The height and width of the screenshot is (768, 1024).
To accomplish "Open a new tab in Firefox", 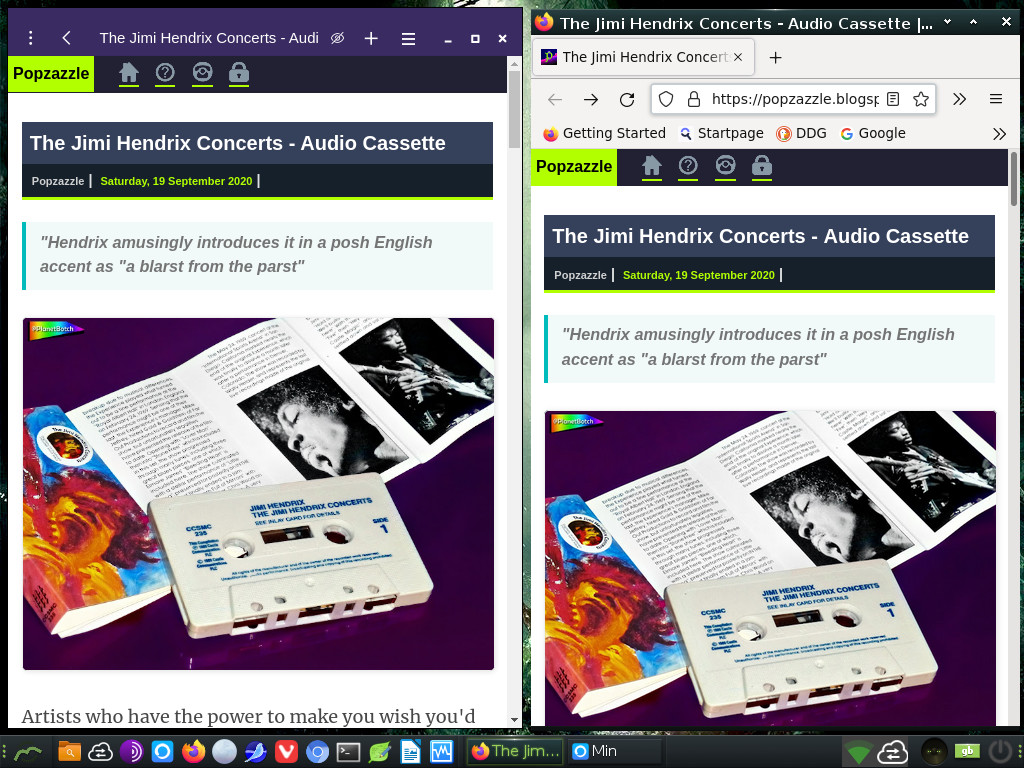I will click(x=775, y=57).
